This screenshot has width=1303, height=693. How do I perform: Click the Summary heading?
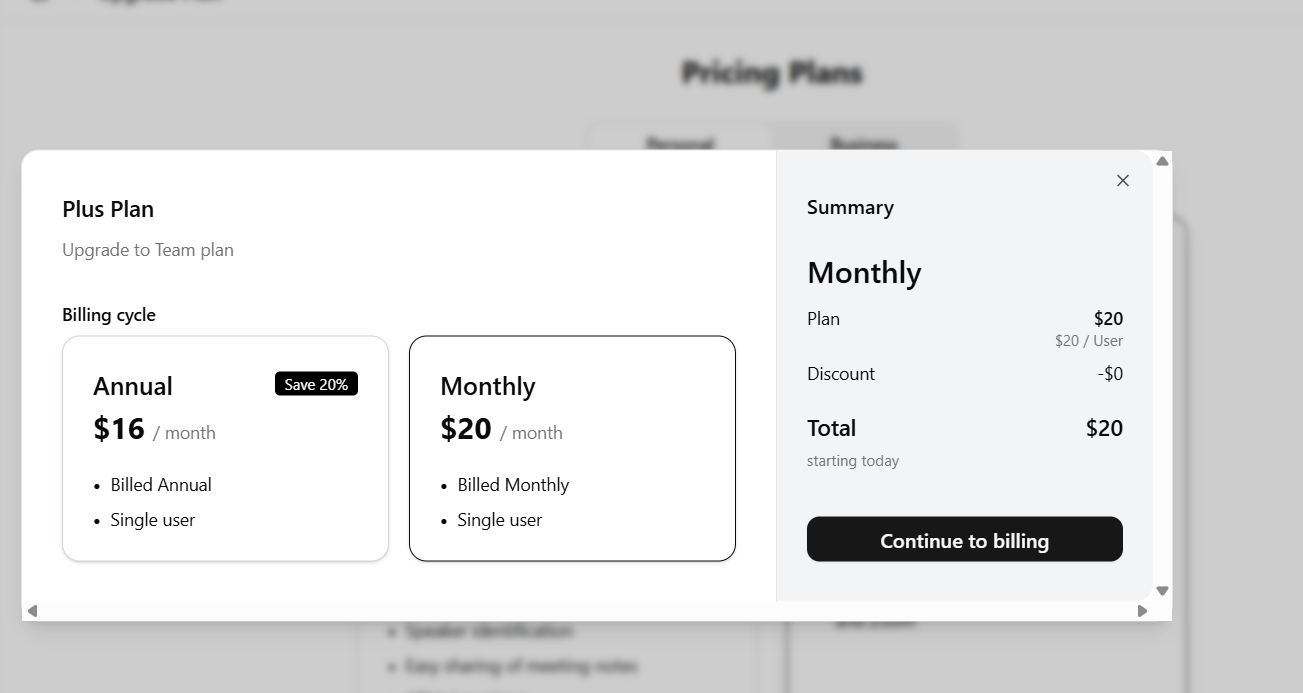coord(850,208)
